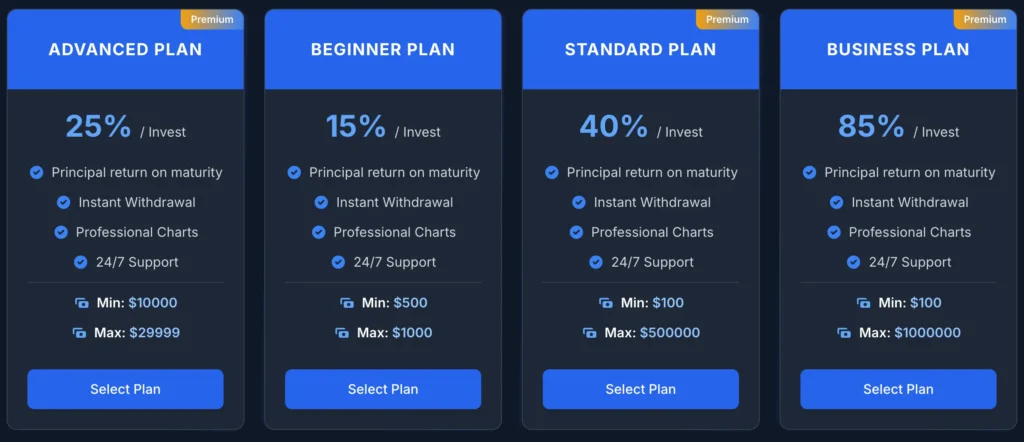The height and width of the screenshot is (442, 1024).
Task: Click the Standard Plan Professional Charts checkmark
Action: 576,232
